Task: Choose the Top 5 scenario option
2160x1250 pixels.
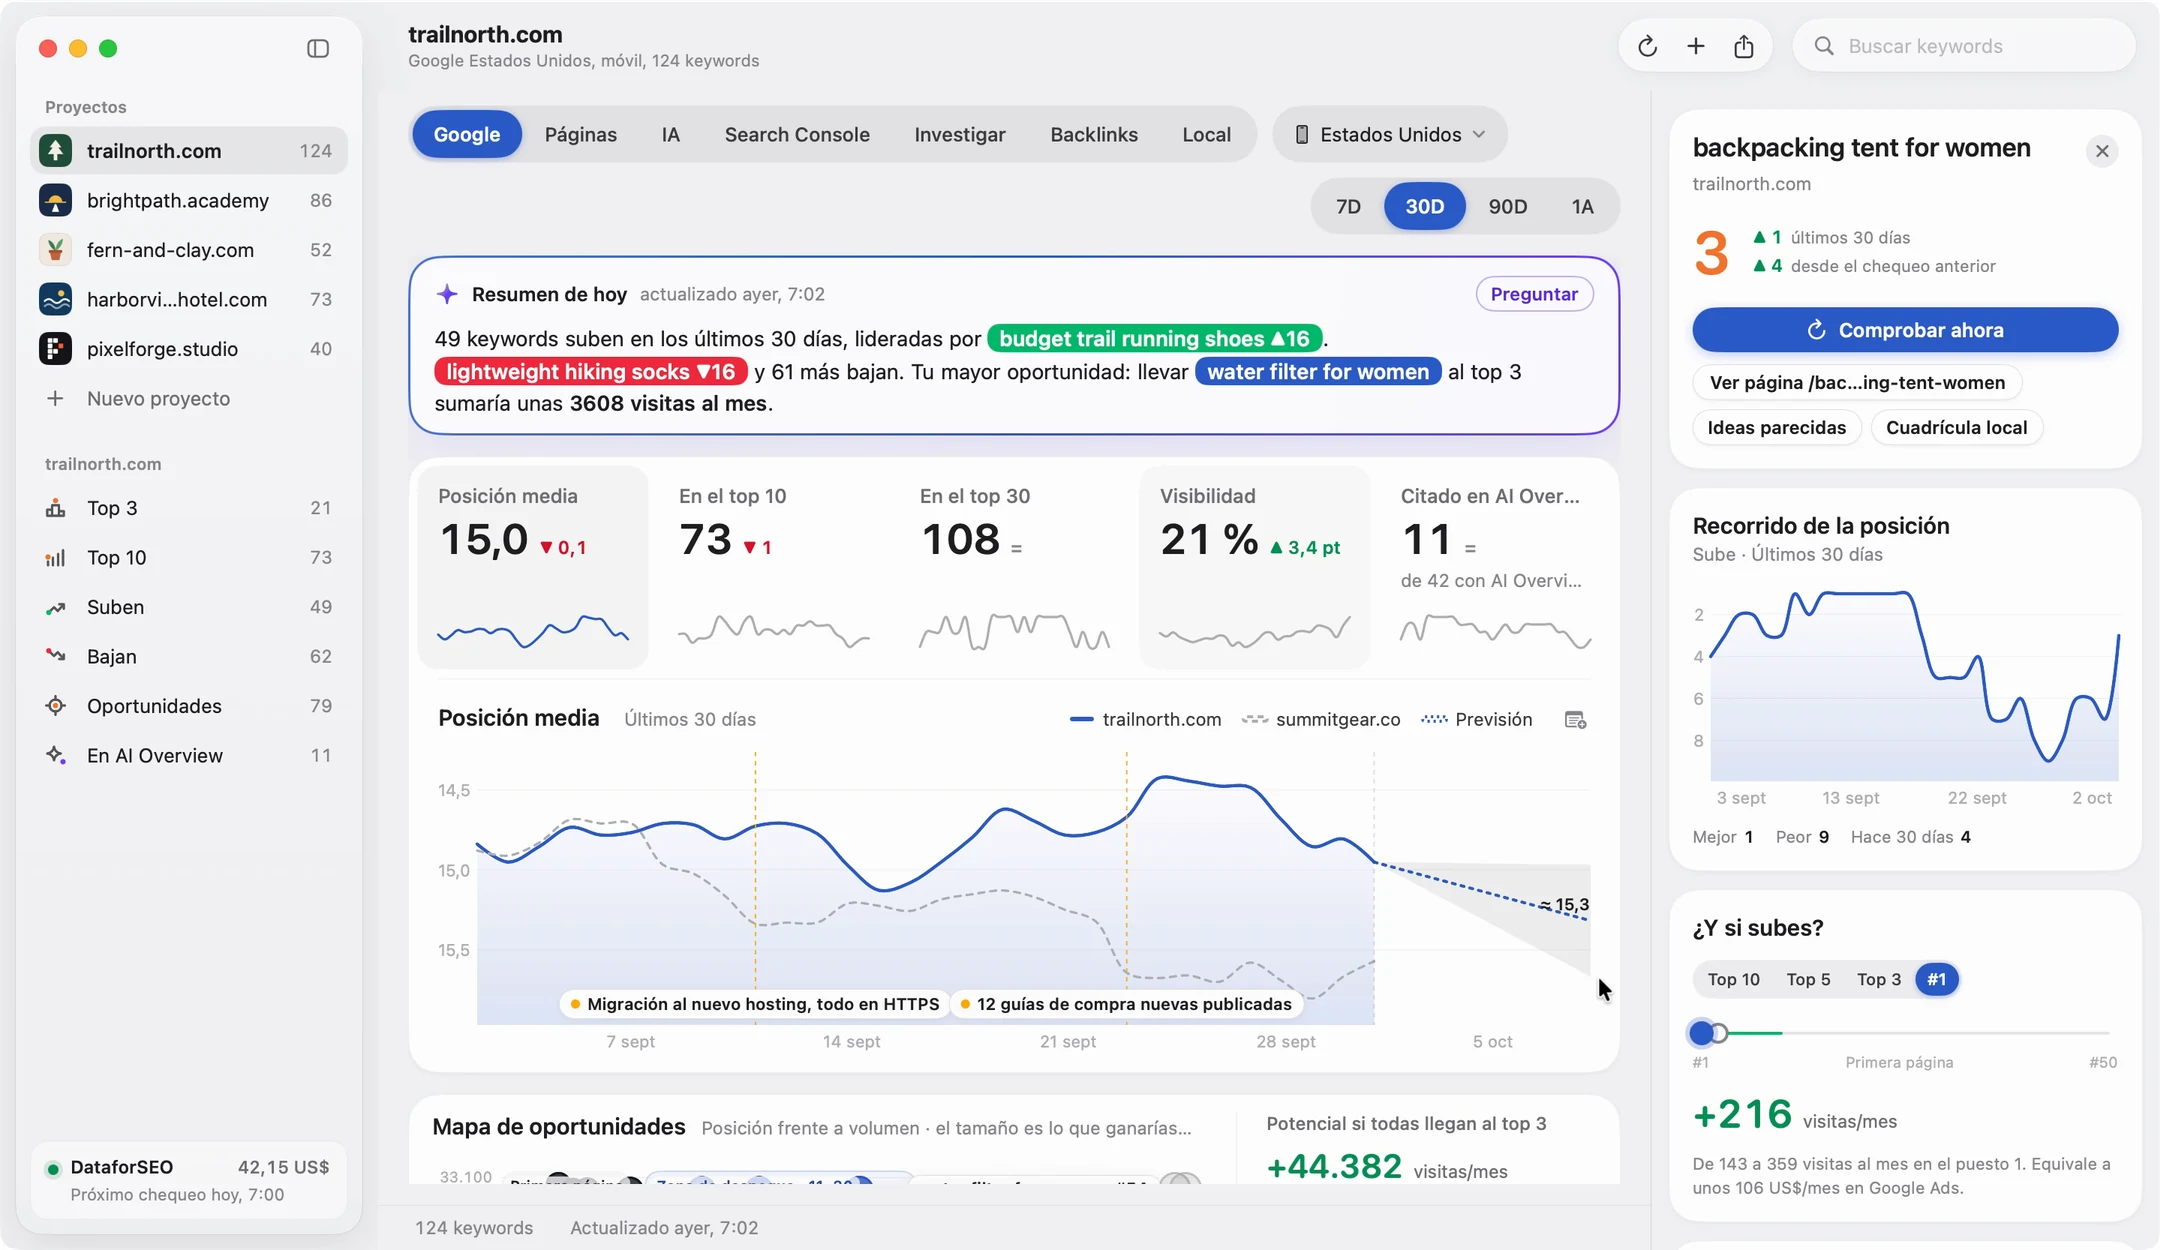Action: [x=1808, y=979]
